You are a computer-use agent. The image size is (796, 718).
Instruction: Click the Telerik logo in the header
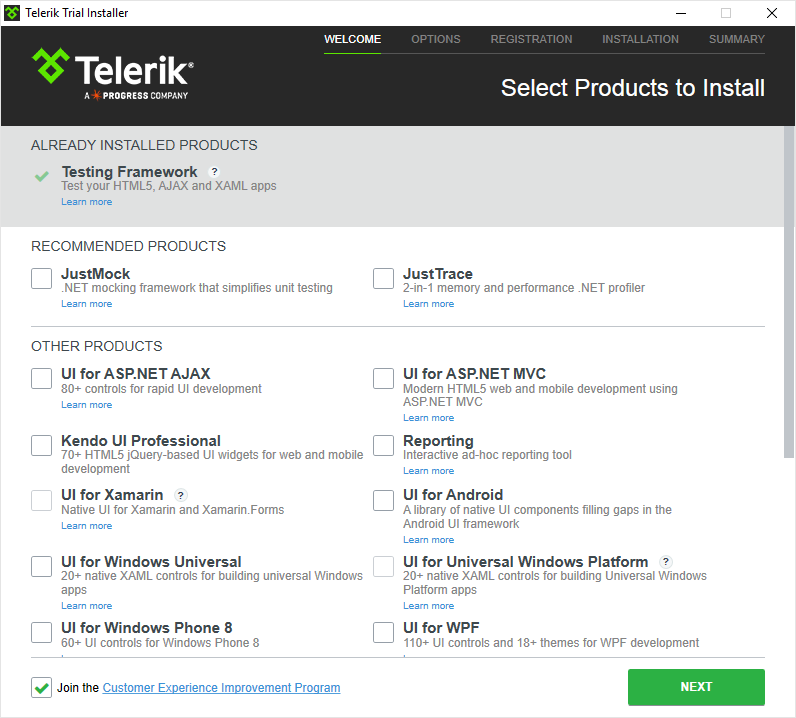[113, 74]
